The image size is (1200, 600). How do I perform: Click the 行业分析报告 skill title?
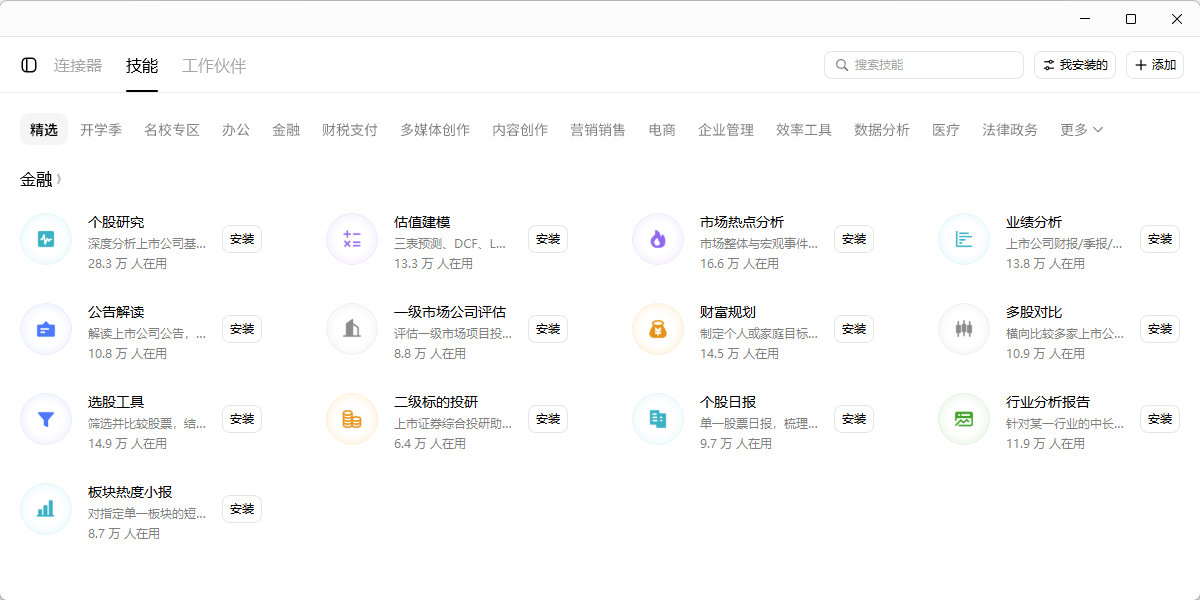pos(1048,402)
